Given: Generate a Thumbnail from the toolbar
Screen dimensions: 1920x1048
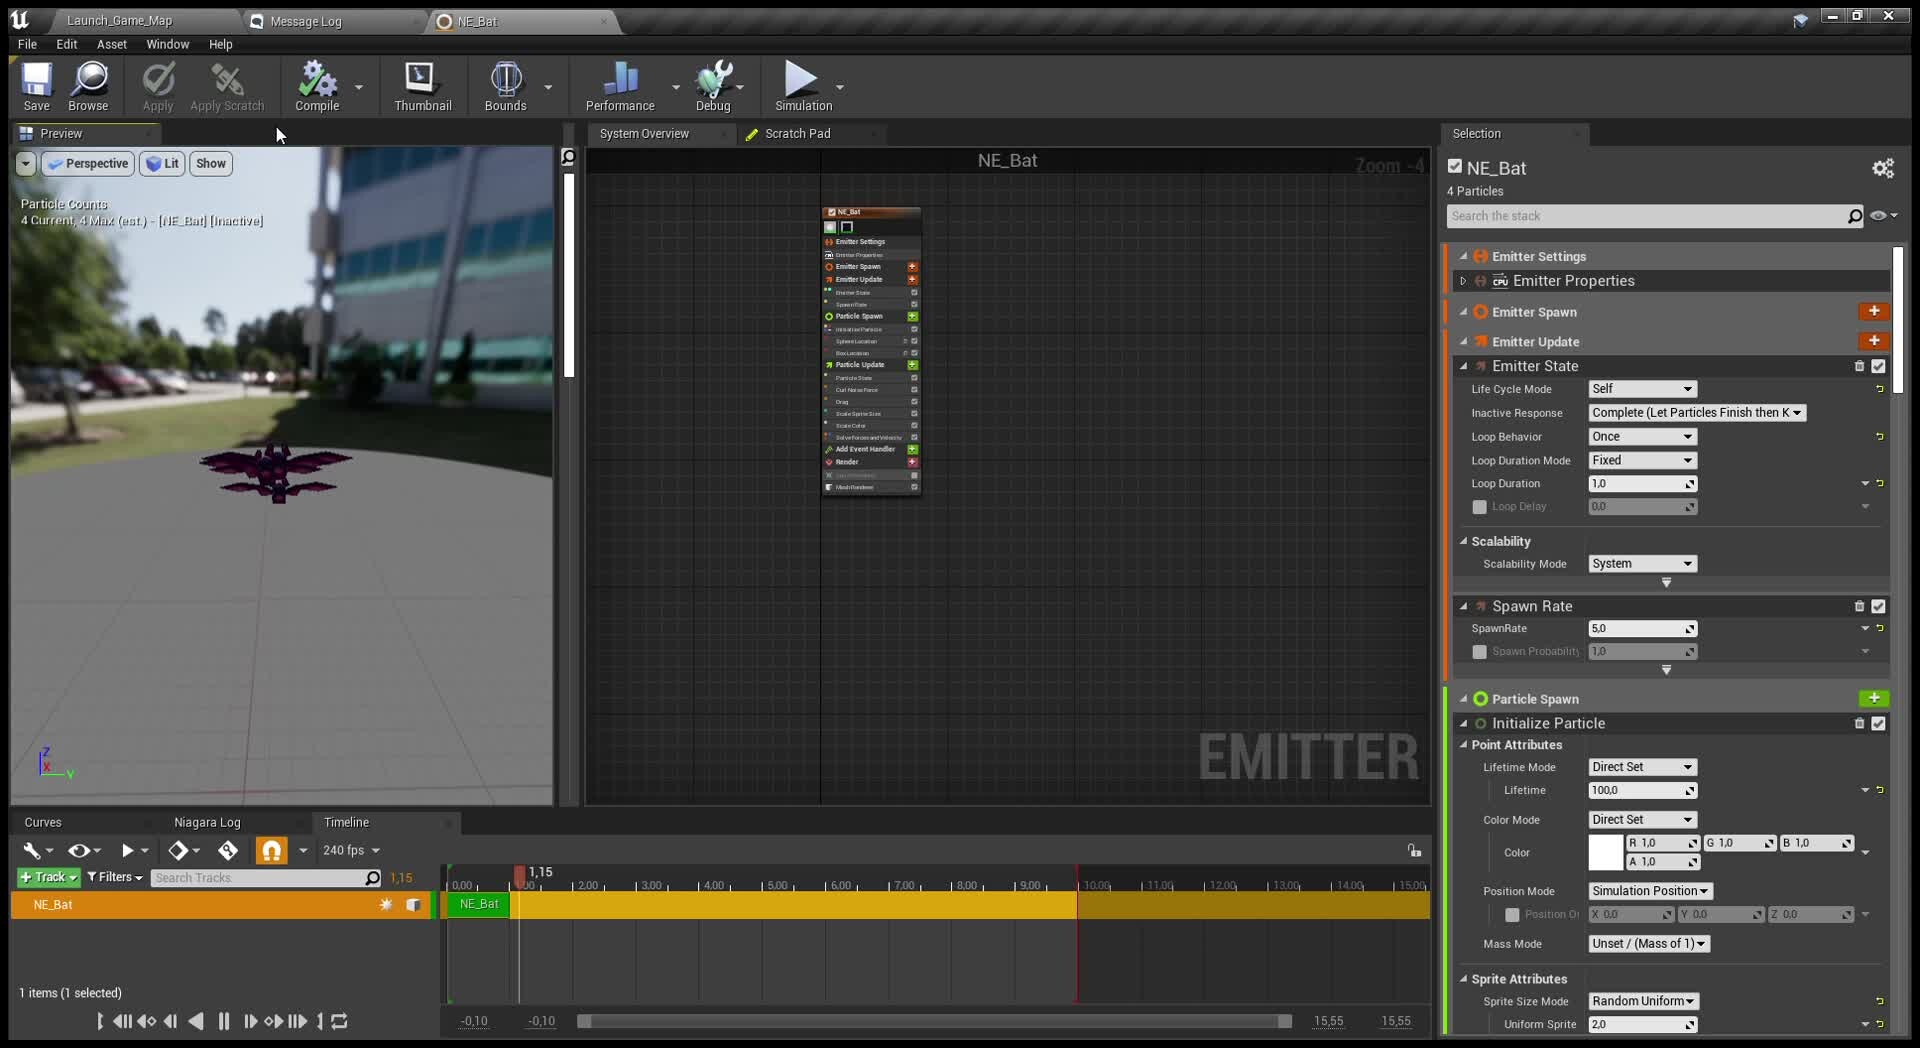Looking at the screenshot, I should pos(422,86).
